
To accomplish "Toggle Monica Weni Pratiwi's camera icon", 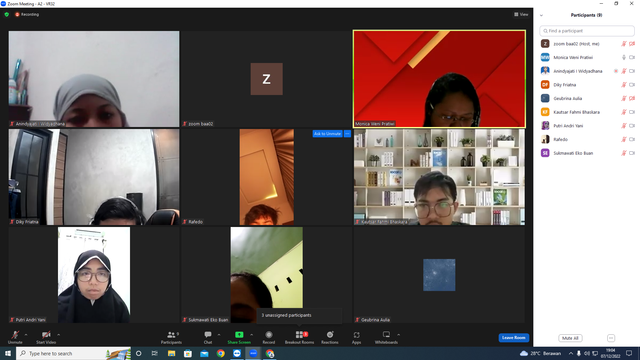I will pyautogui.click(x=632, y=58).
